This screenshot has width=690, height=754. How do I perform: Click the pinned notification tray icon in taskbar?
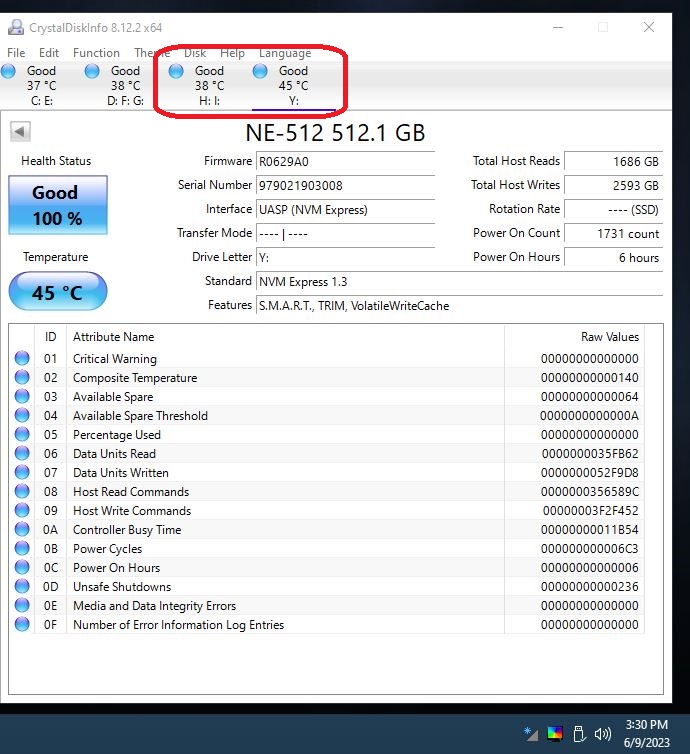(x=531, y=734)
